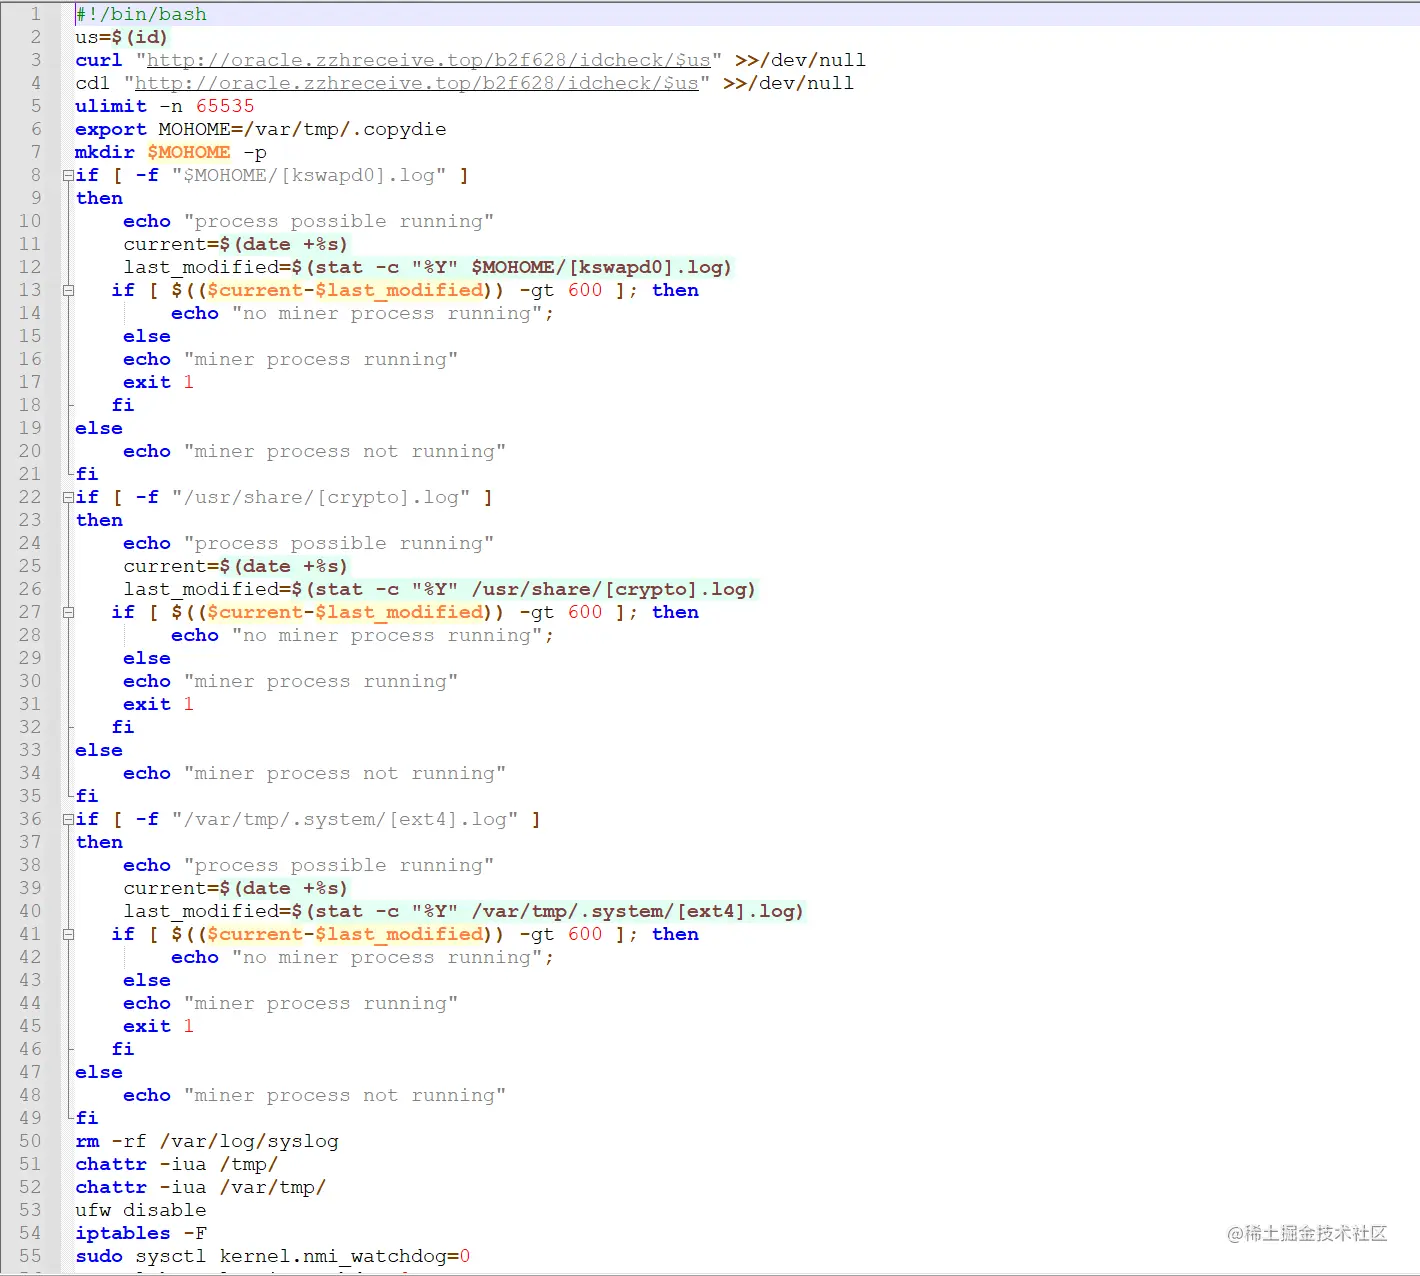Click the current=$(date +%s) on line 39

[236, 888]
